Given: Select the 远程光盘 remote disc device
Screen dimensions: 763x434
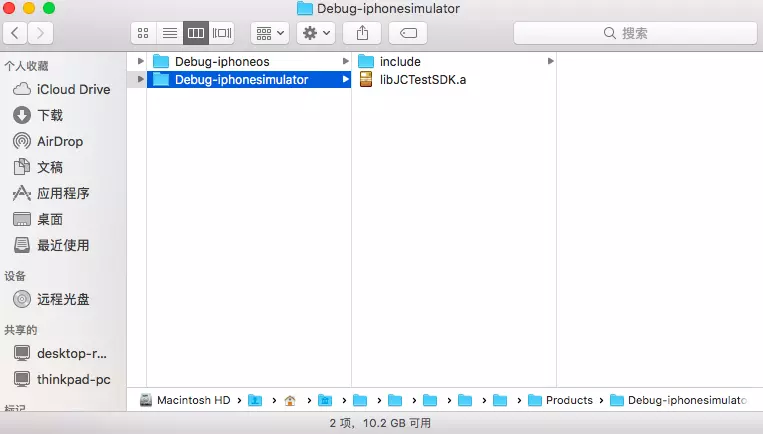Looking at the screenshot, I should (63, 298).
